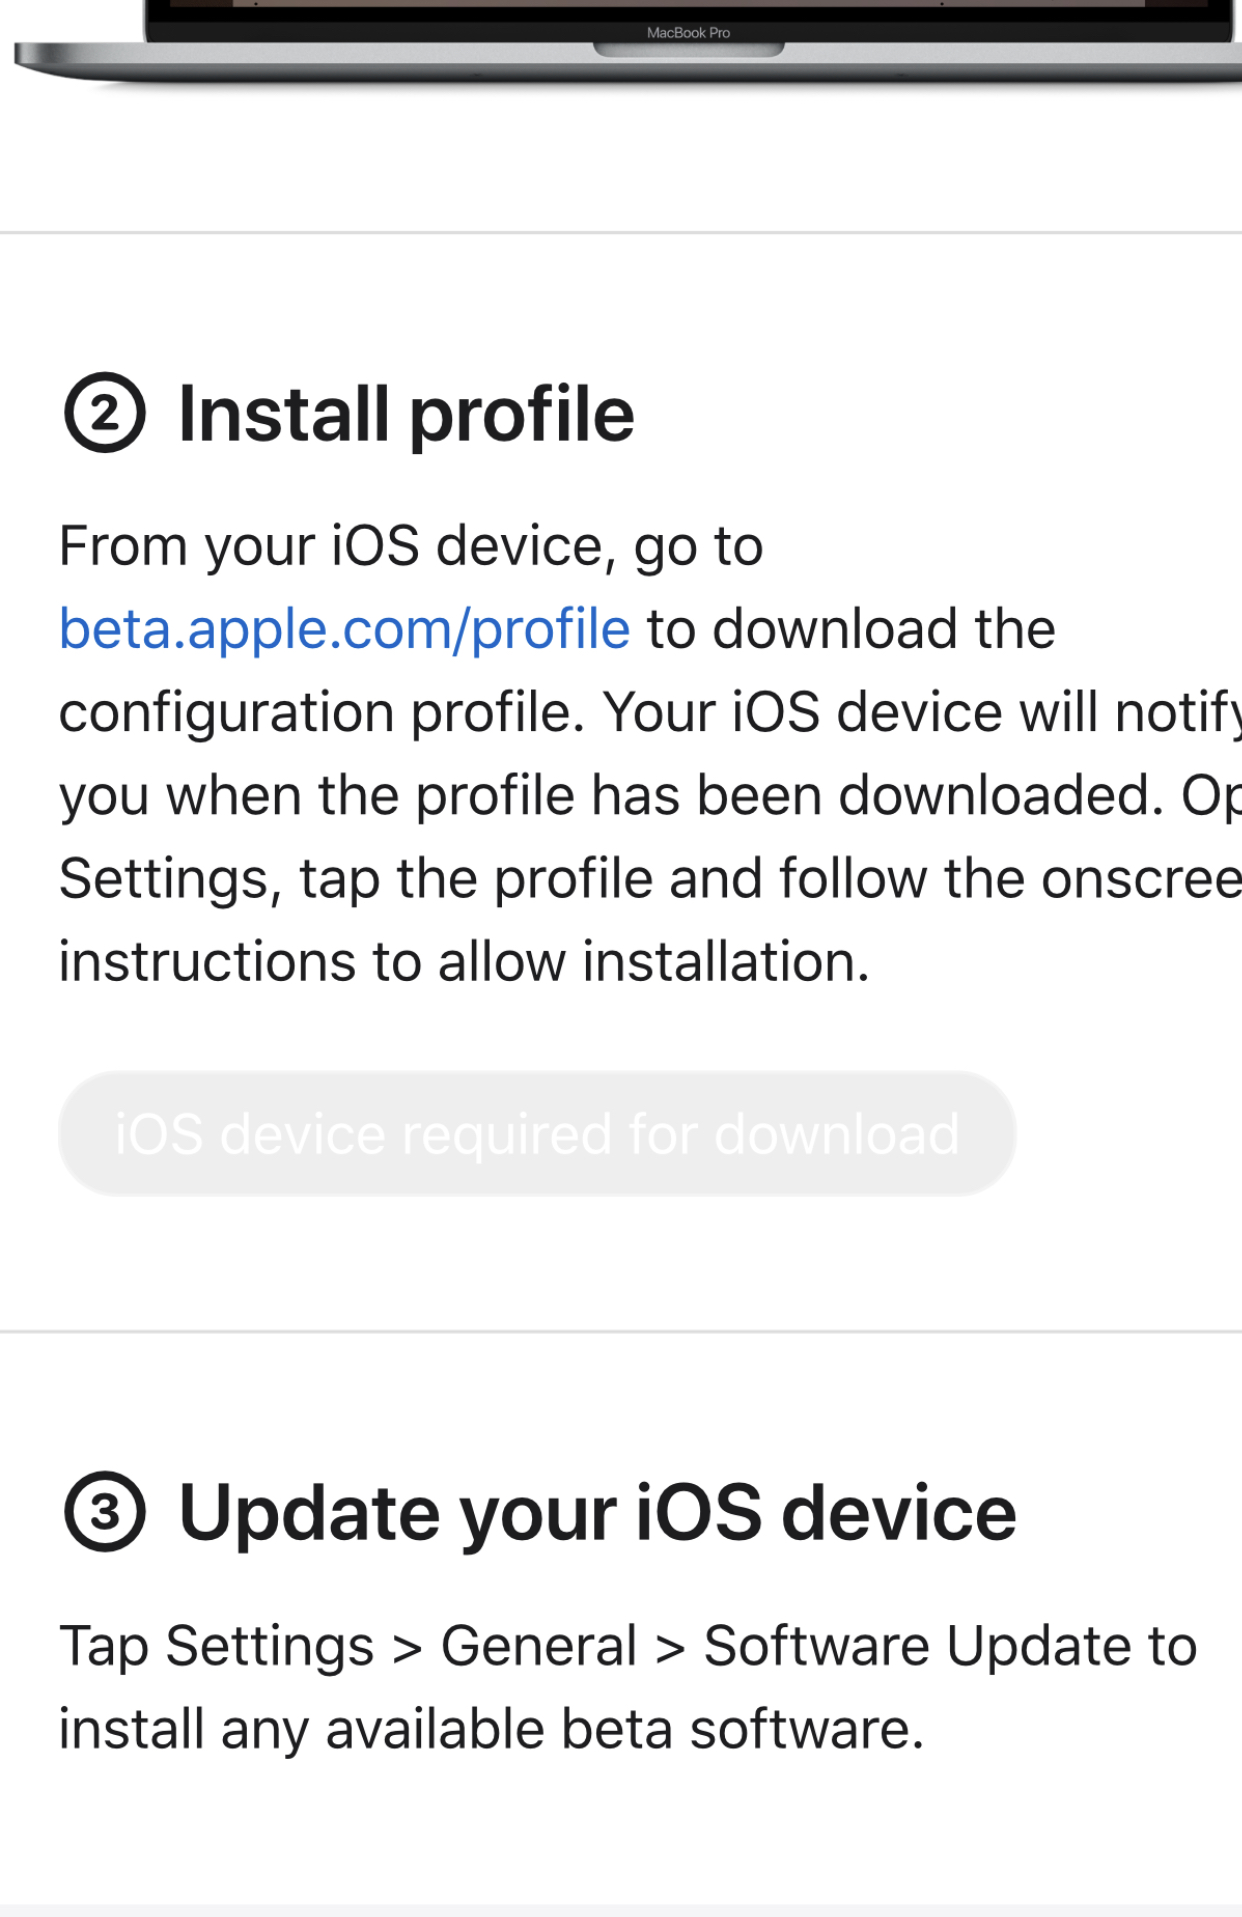Click the word 'General' in the step 3 path
Screen dimensions: 1242x1917
(538, 1646)
